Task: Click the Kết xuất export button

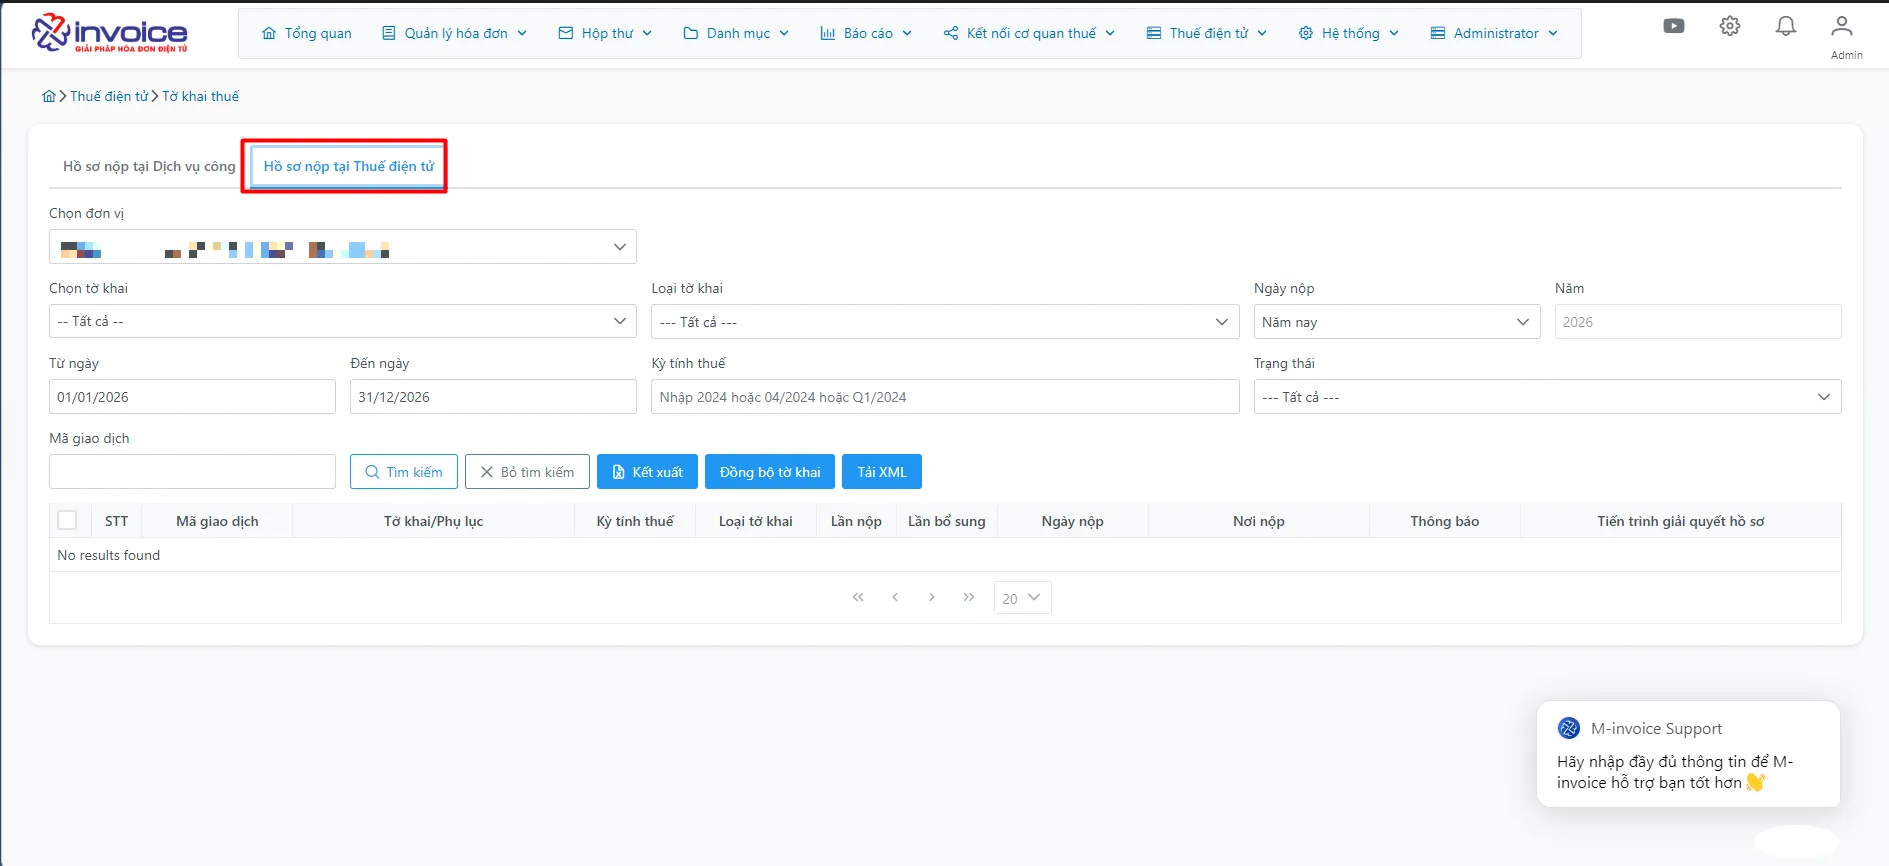Action: click(x=647, y=472)
